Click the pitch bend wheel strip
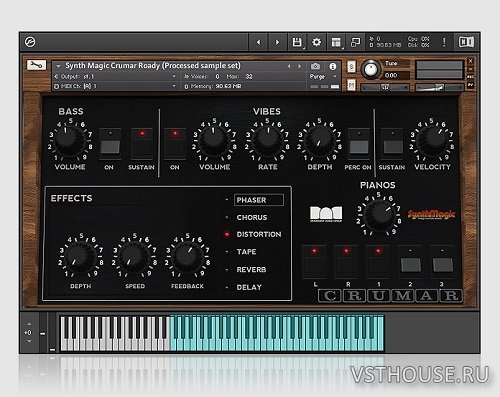The height and width of the screenshot is (397, 500). click(43, 332)
